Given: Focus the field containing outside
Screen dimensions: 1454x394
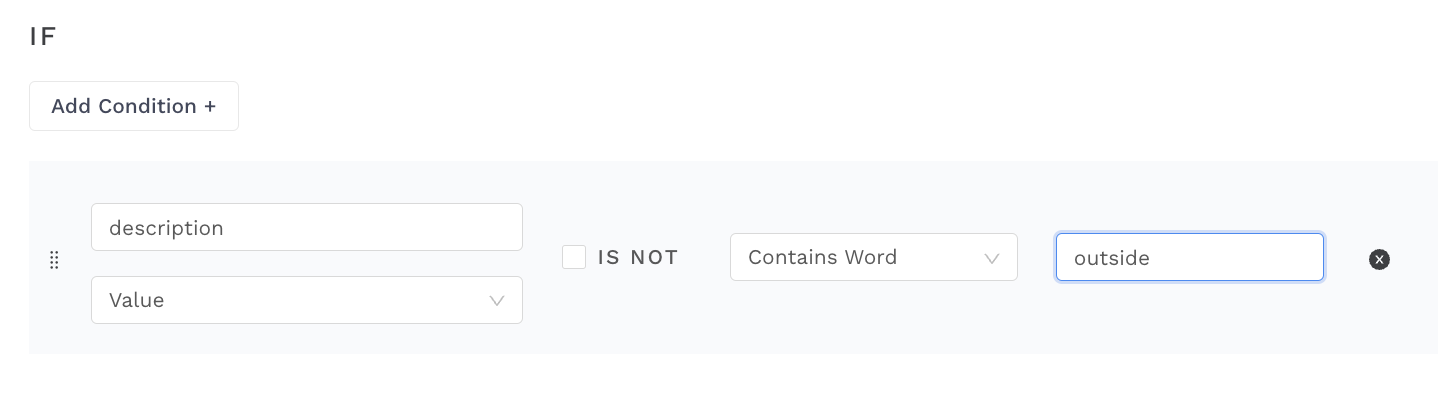Looking at the screenshot, I should (1190, 257).
